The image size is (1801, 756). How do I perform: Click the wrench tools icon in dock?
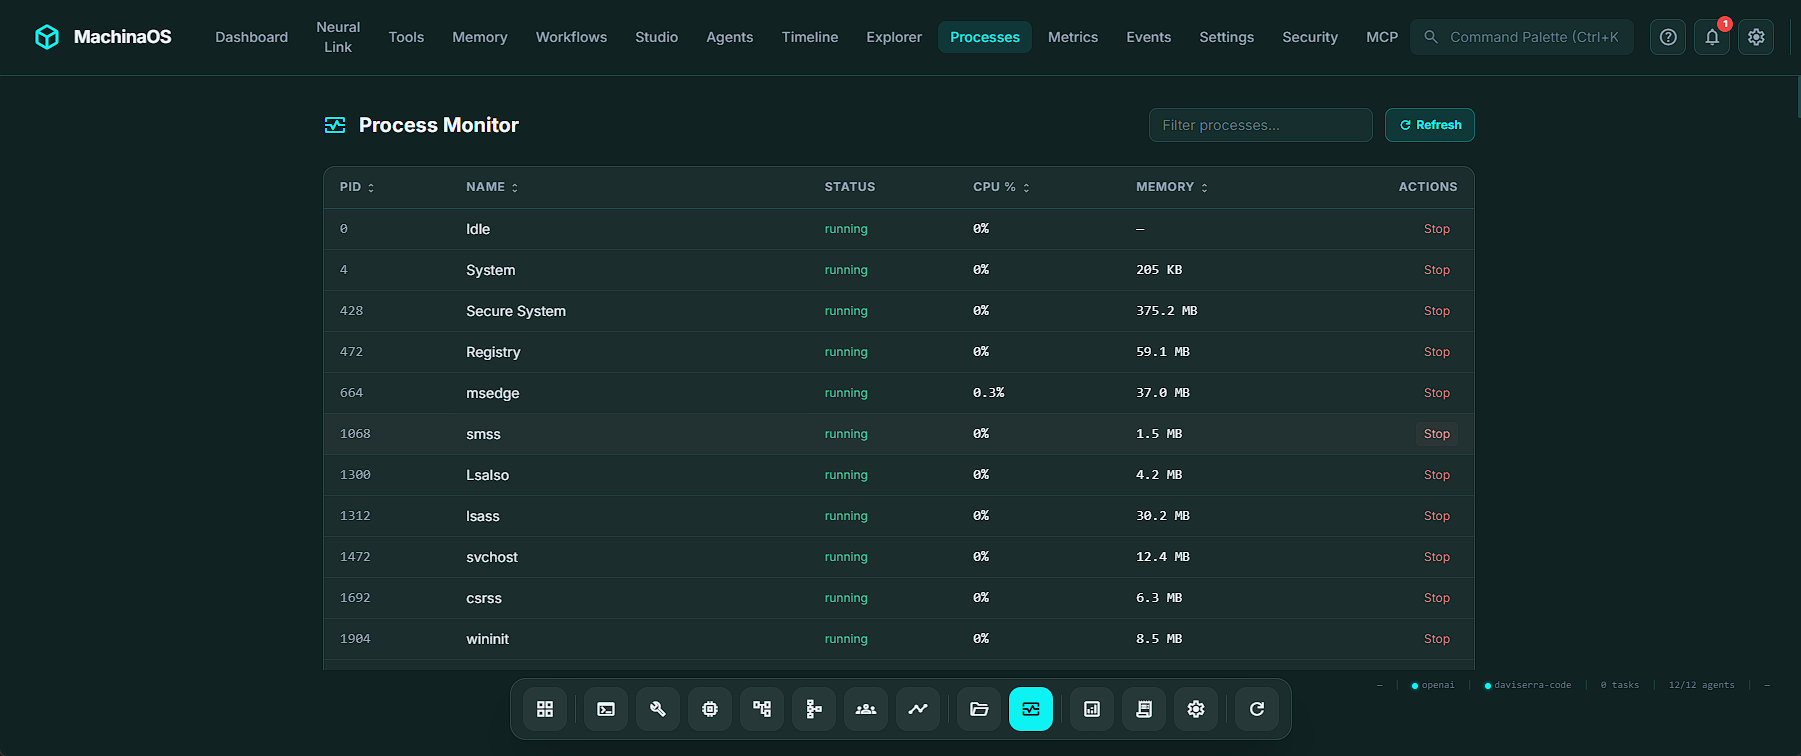pos(658,709)
